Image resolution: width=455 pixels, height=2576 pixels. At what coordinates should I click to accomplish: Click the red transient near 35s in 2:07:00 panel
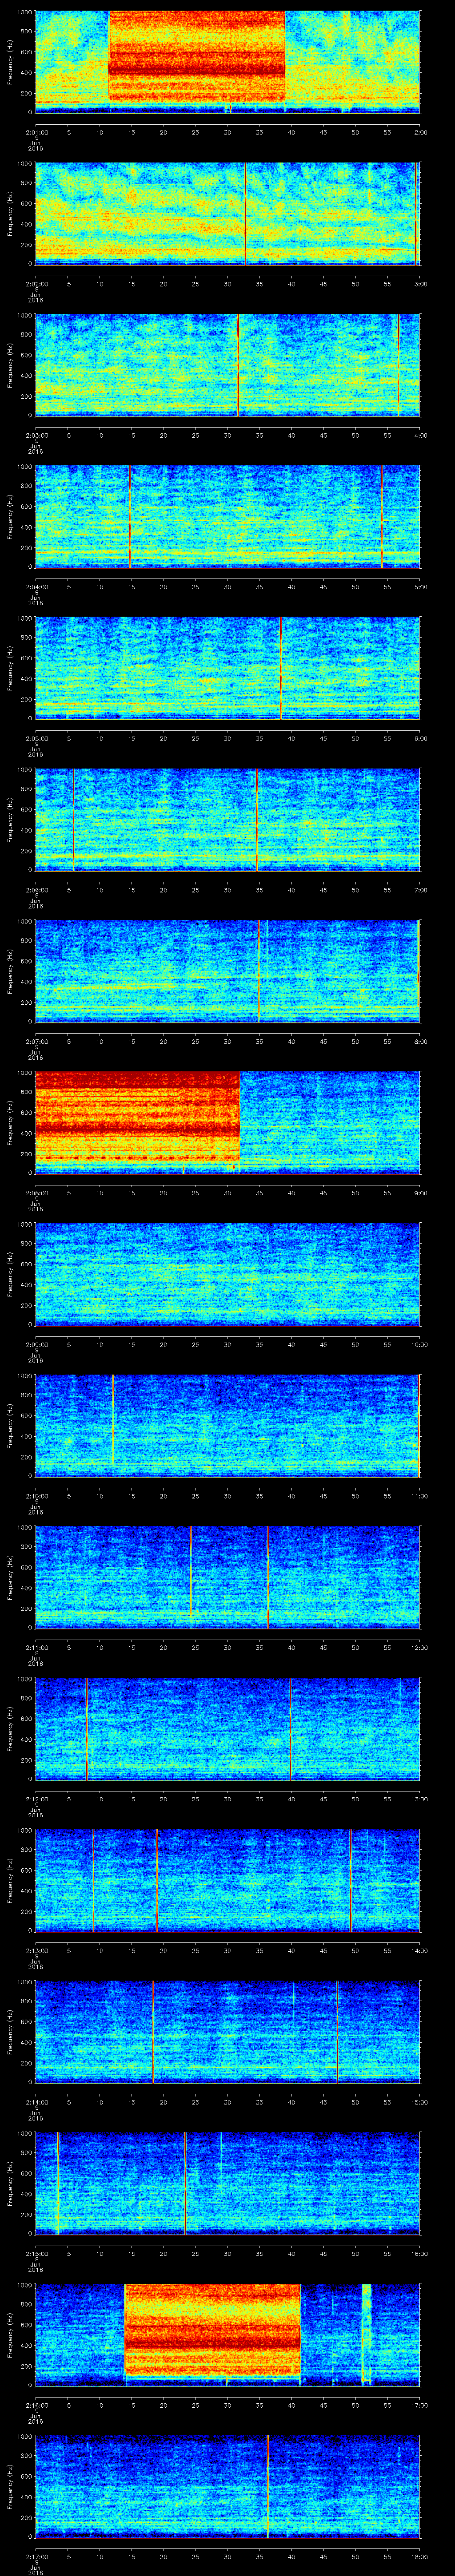pyautogui.click(x=259, y=970)
